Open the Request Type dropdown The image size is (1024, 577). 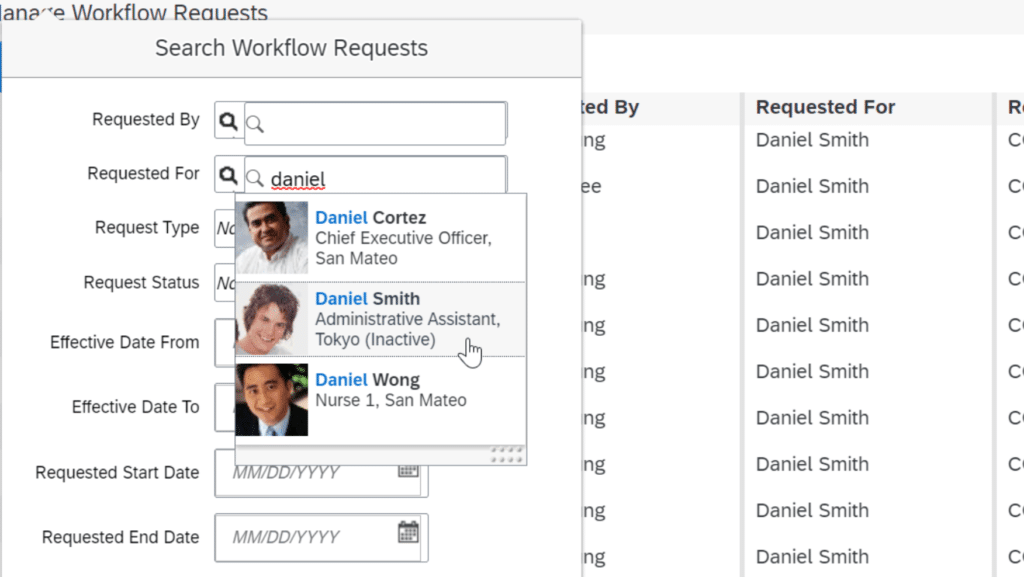tap(225, 228)
